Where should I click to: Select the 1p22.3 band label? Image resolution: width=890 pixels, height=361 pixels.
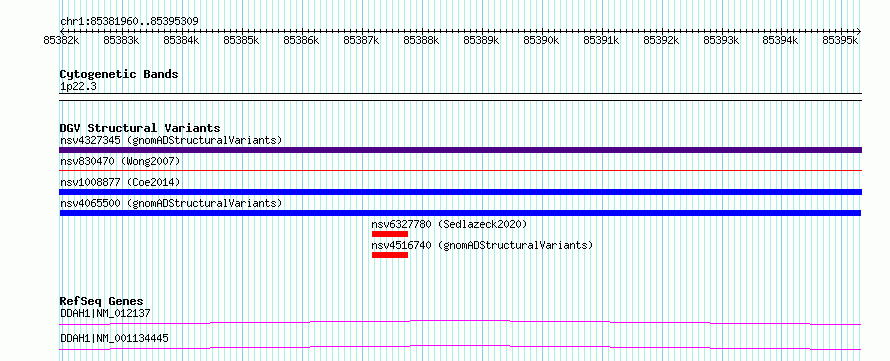tap(77, 86)
